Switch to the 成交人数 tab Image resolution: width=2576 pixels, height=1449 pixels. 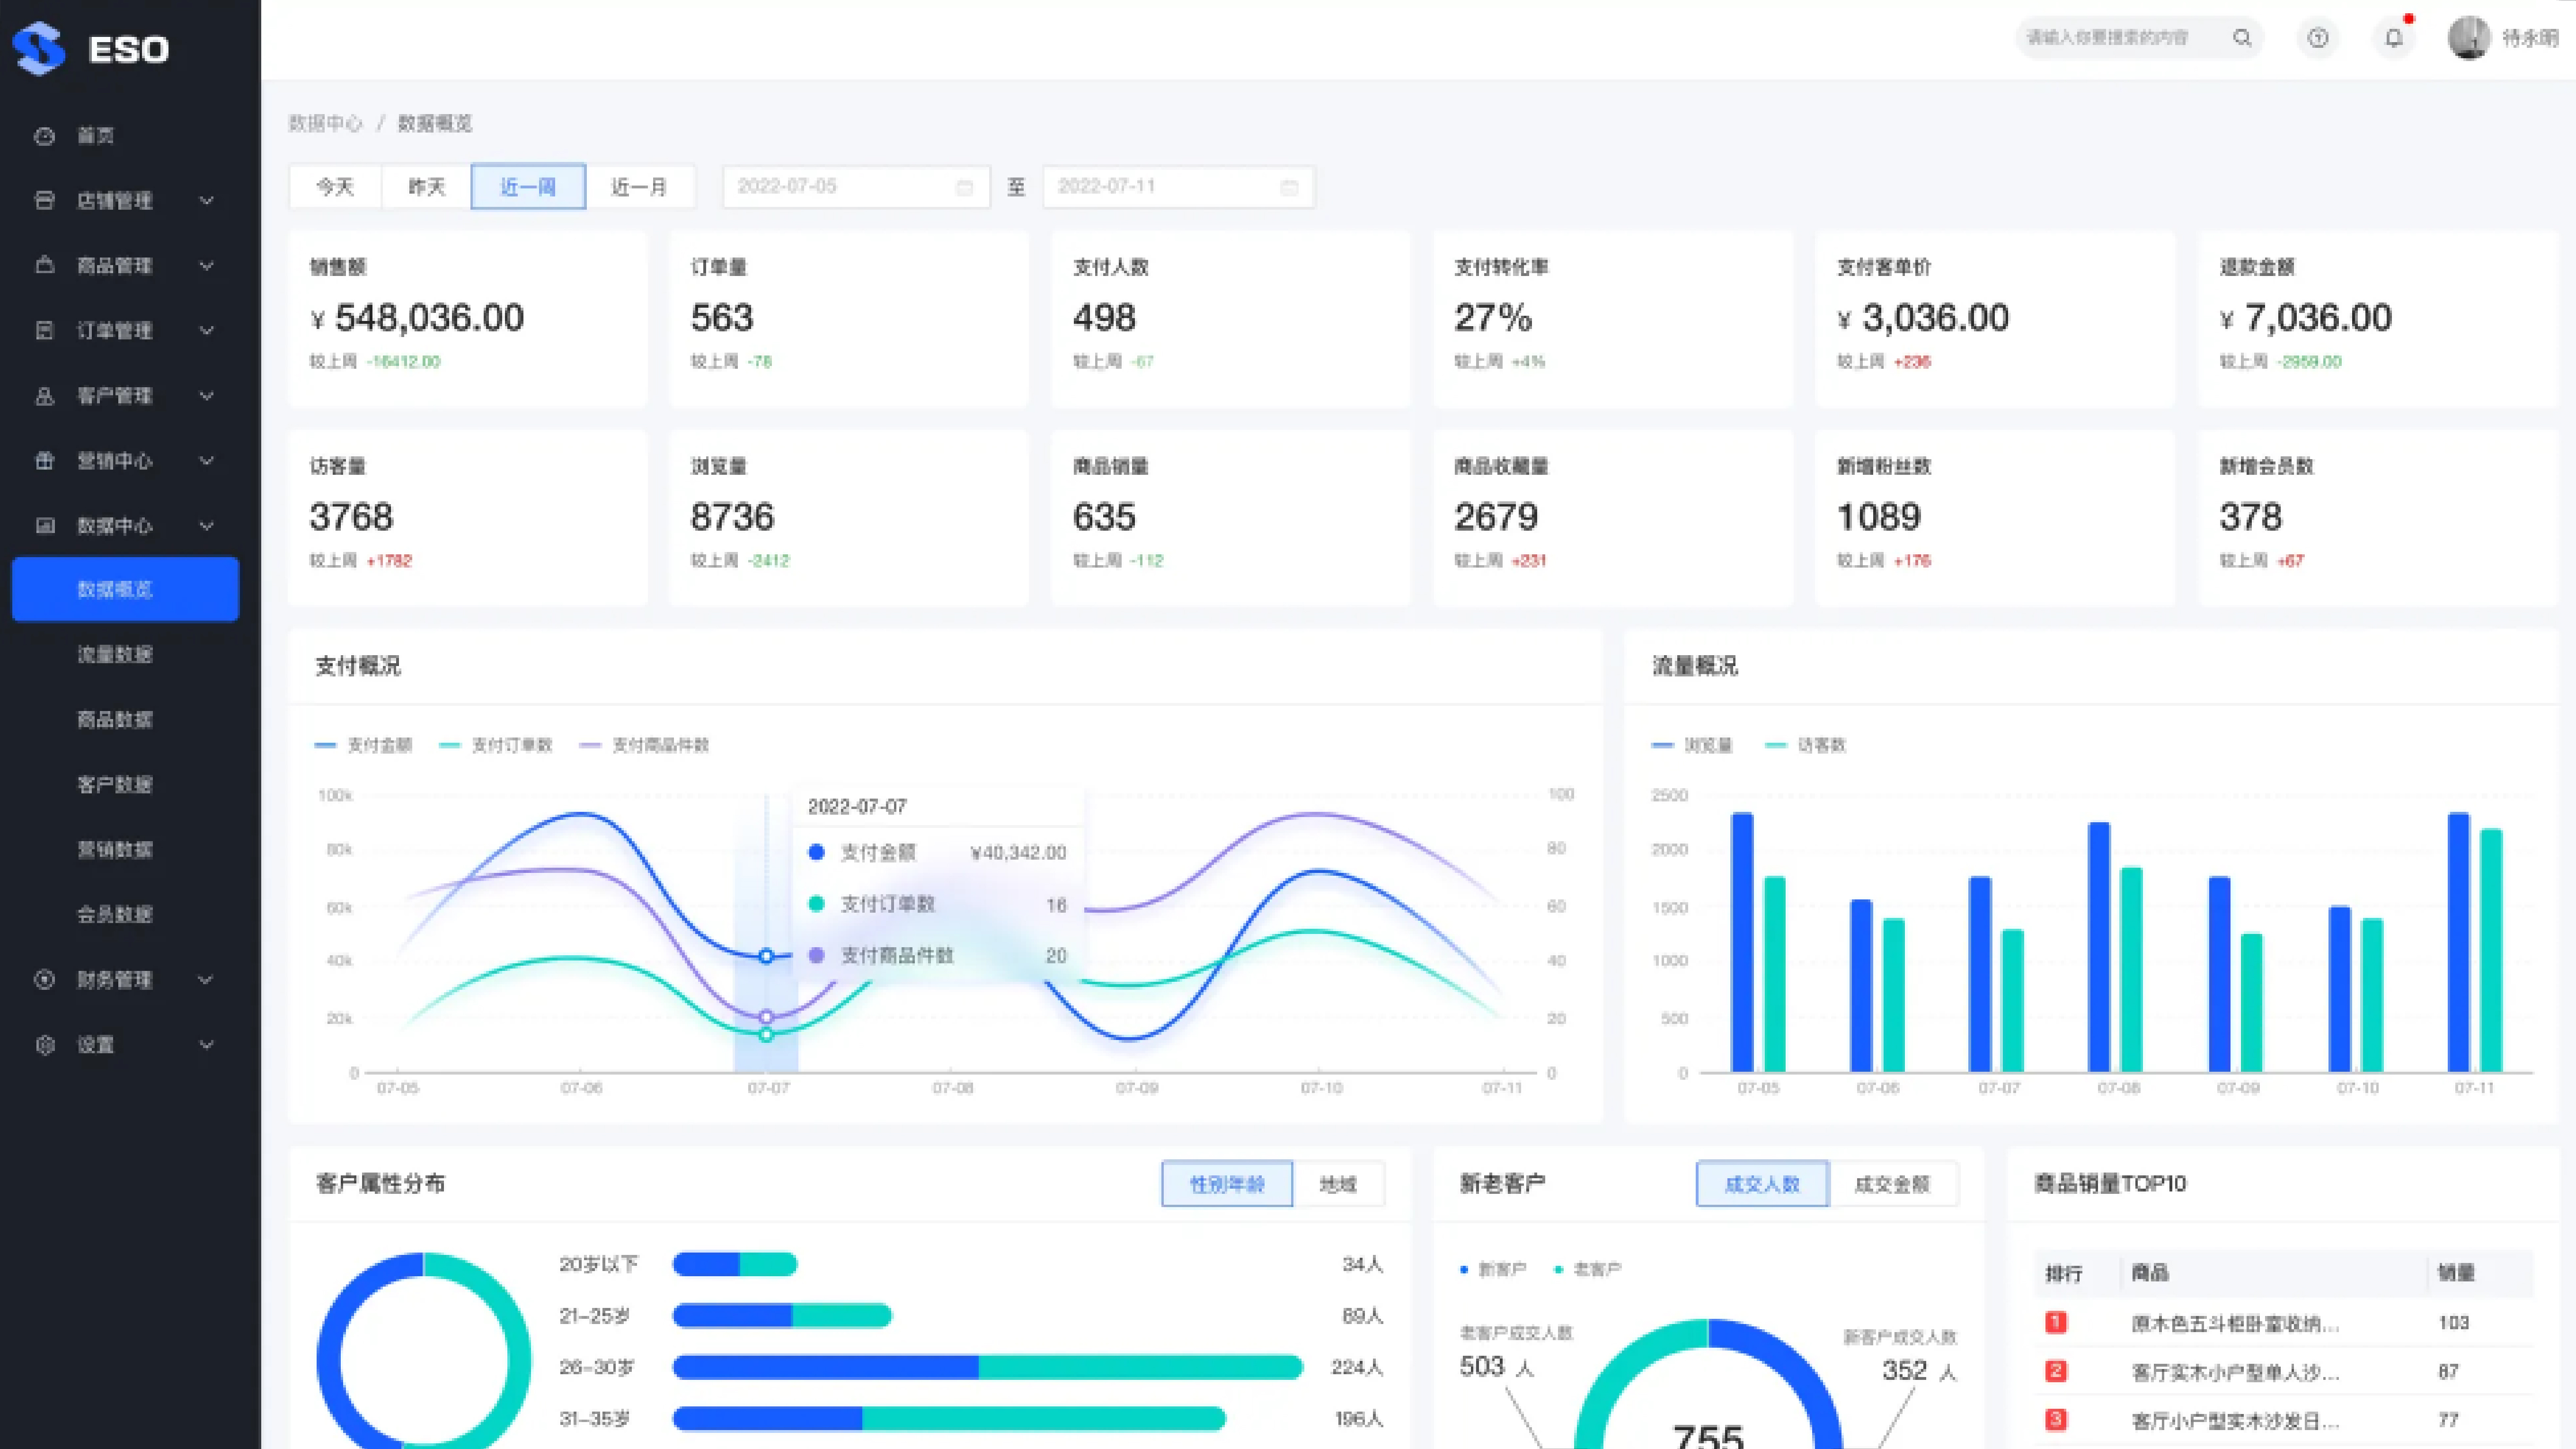[x=1762, y=1184]
